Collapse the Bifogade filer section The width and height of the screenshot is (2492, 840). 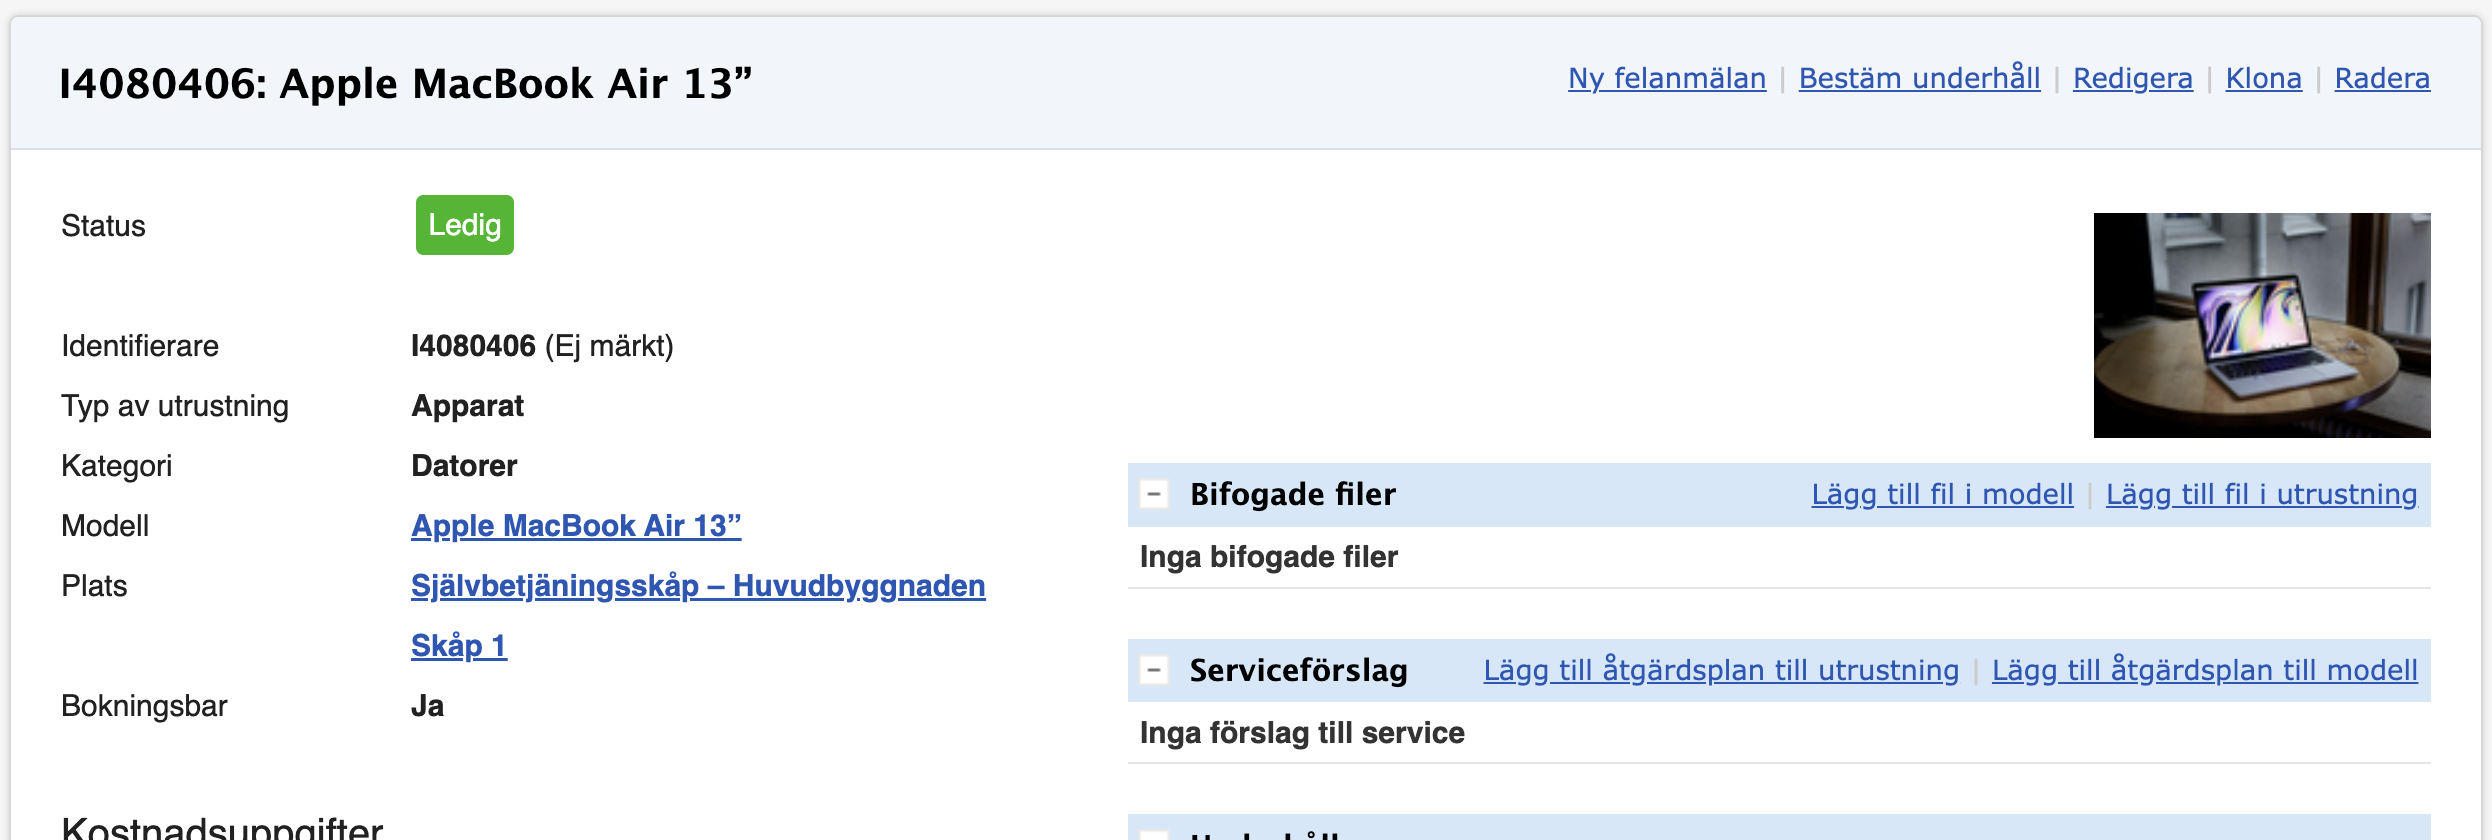[1154, 494]
